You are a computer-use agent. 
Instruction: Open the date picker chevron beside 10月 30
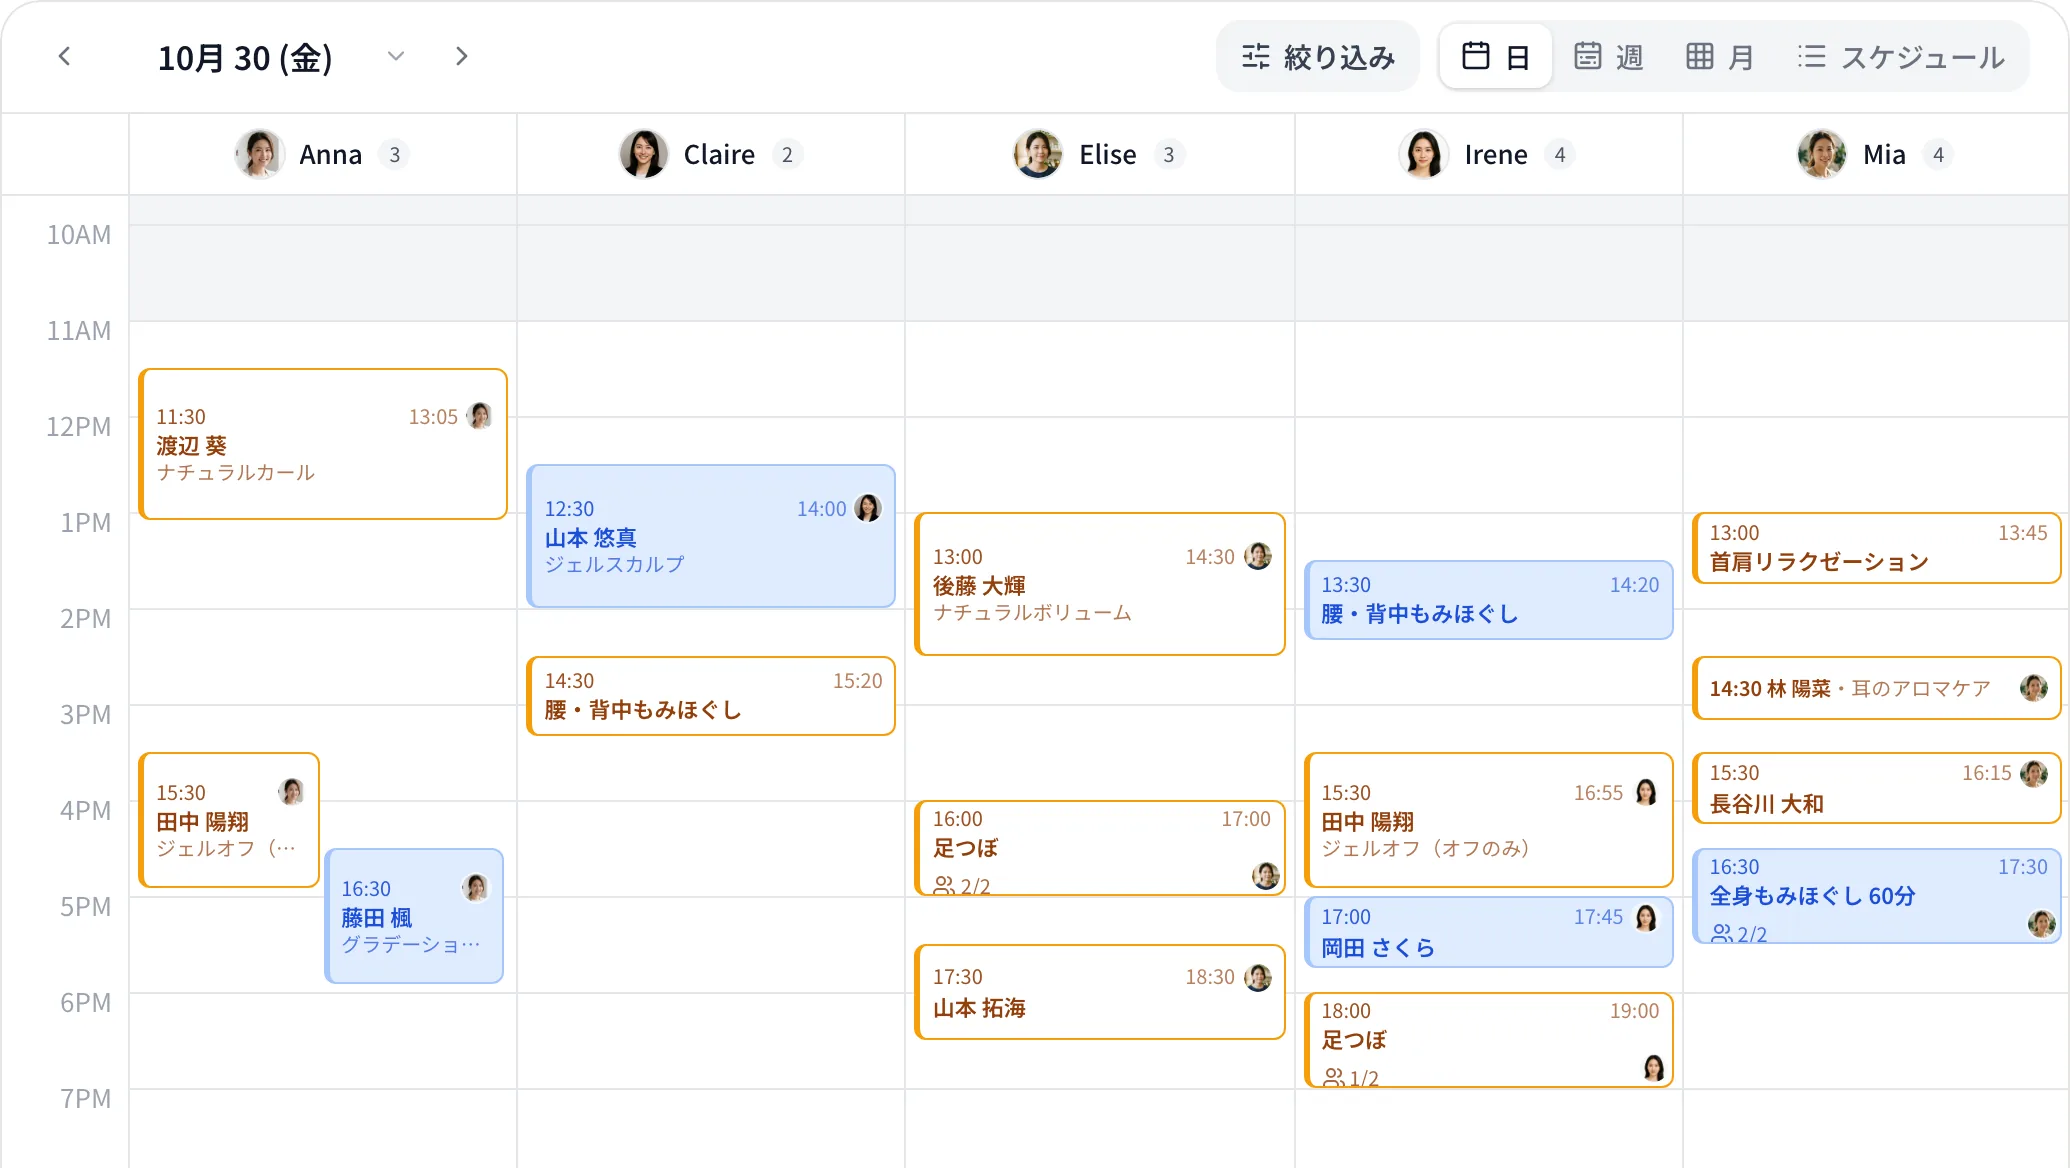click(x=396, y=57)
